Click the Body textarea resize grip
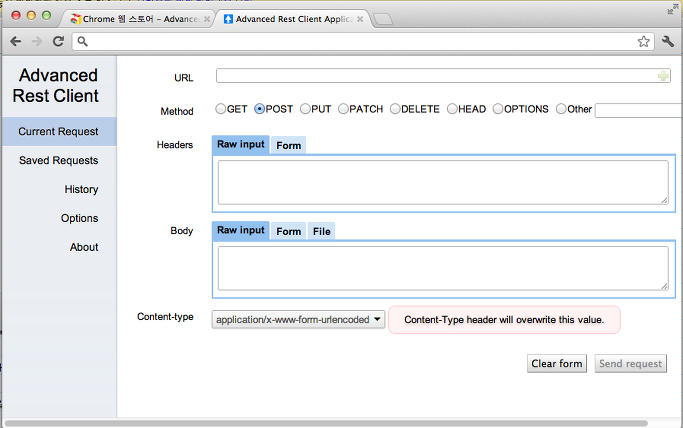Image resolution: width=683 pixels, height=428 pixels. [x=664, y=286]
